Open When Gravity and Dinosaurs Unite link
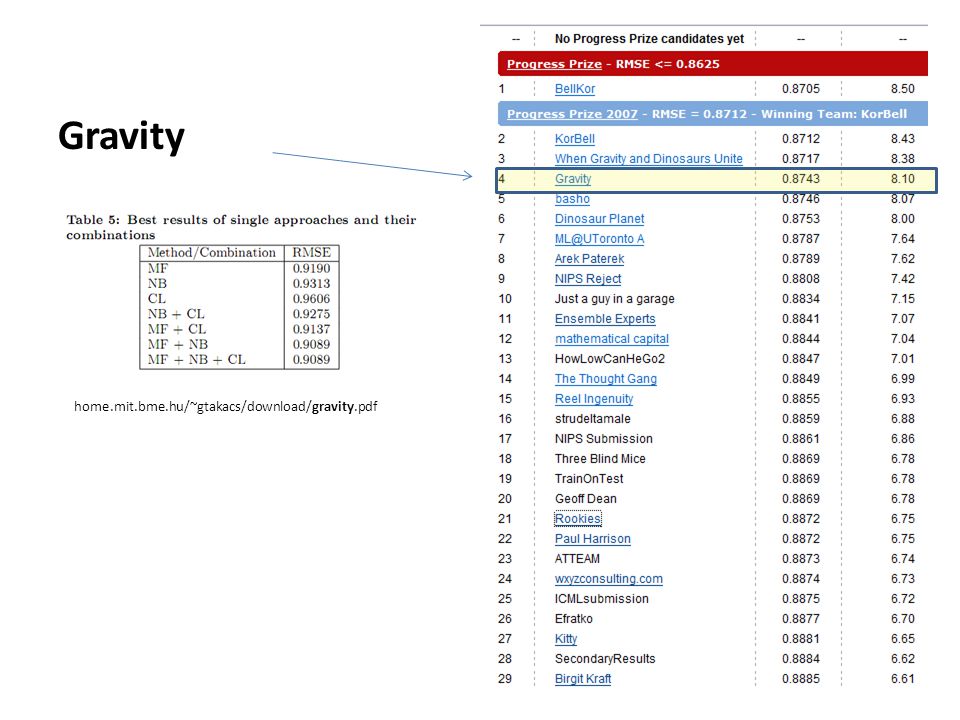 coord(648,159)
